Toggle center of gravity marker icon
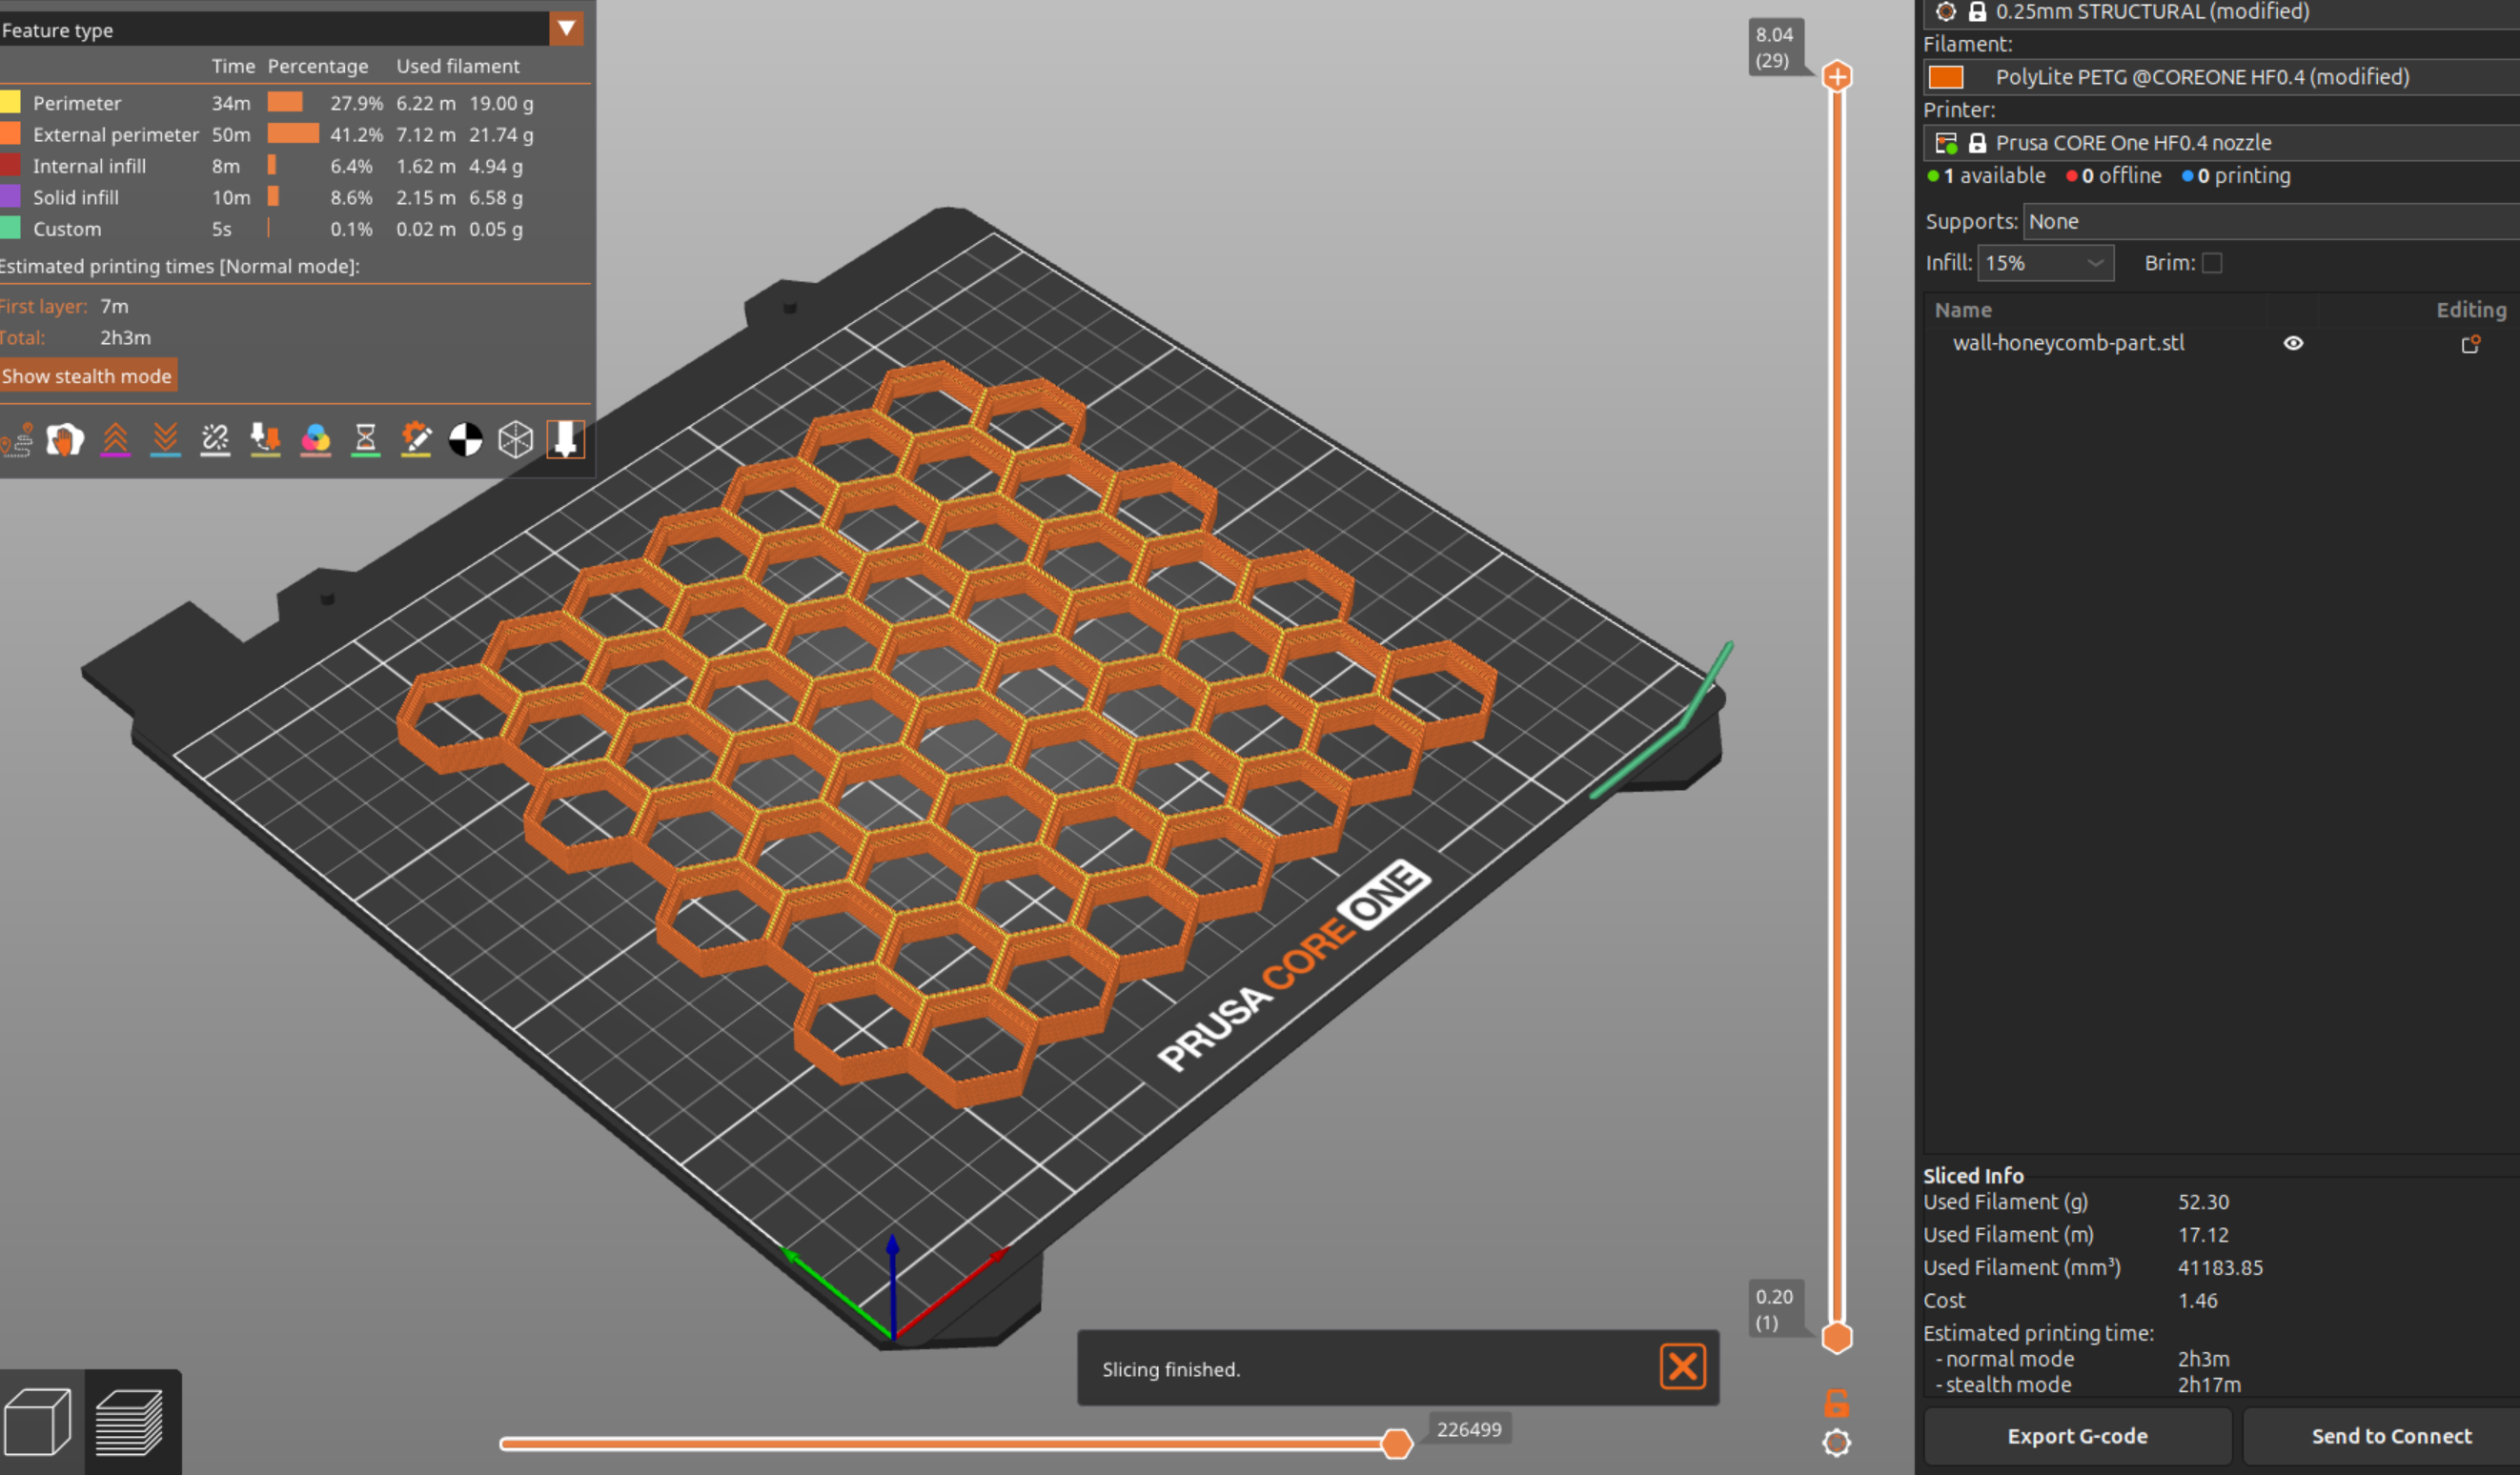The image size is (2520, 1475). [466, 440]
